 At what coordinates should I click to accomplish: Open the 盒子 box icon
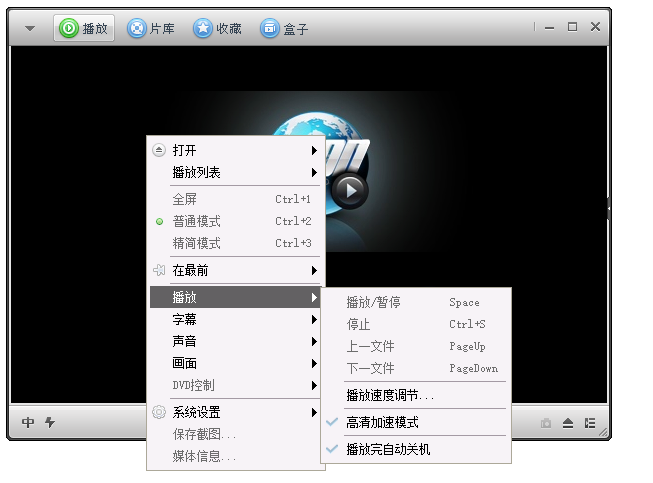coord(270,28)
